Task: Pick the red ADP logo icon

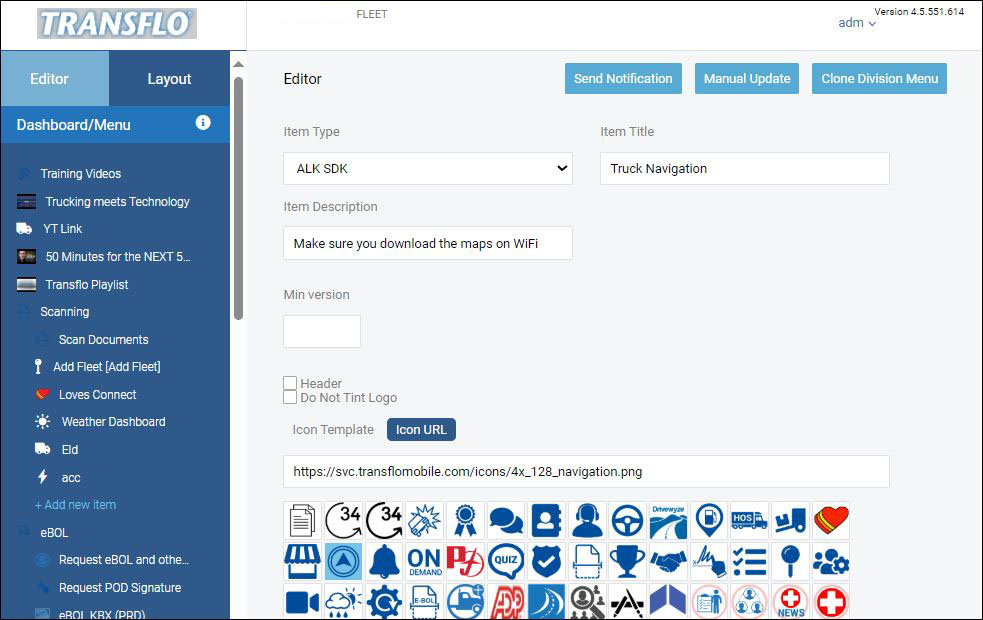Action: click(506, 601)
